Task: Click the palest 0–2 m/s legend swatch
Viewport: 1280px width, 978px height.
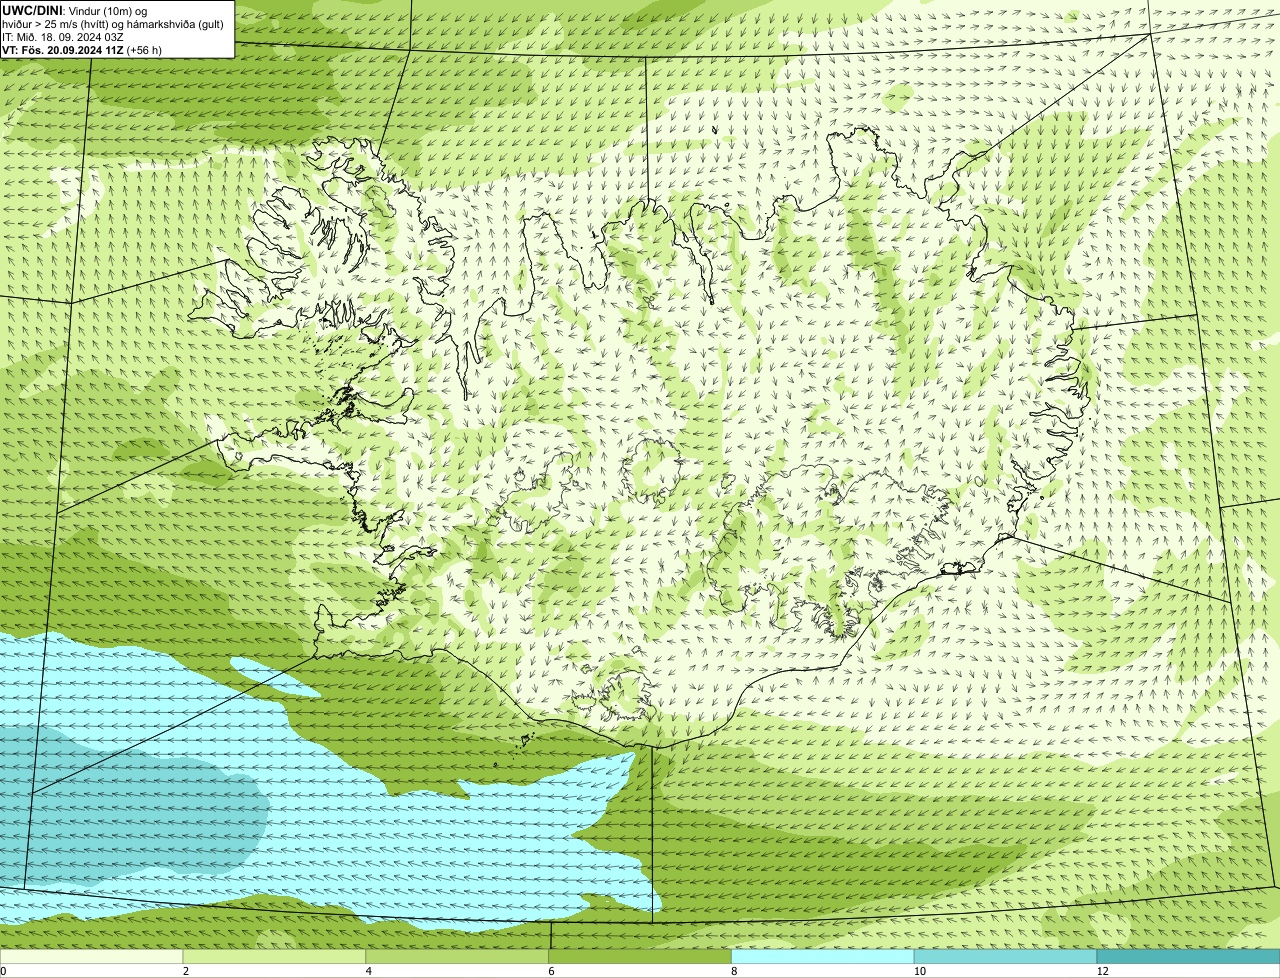Action: 91,956
